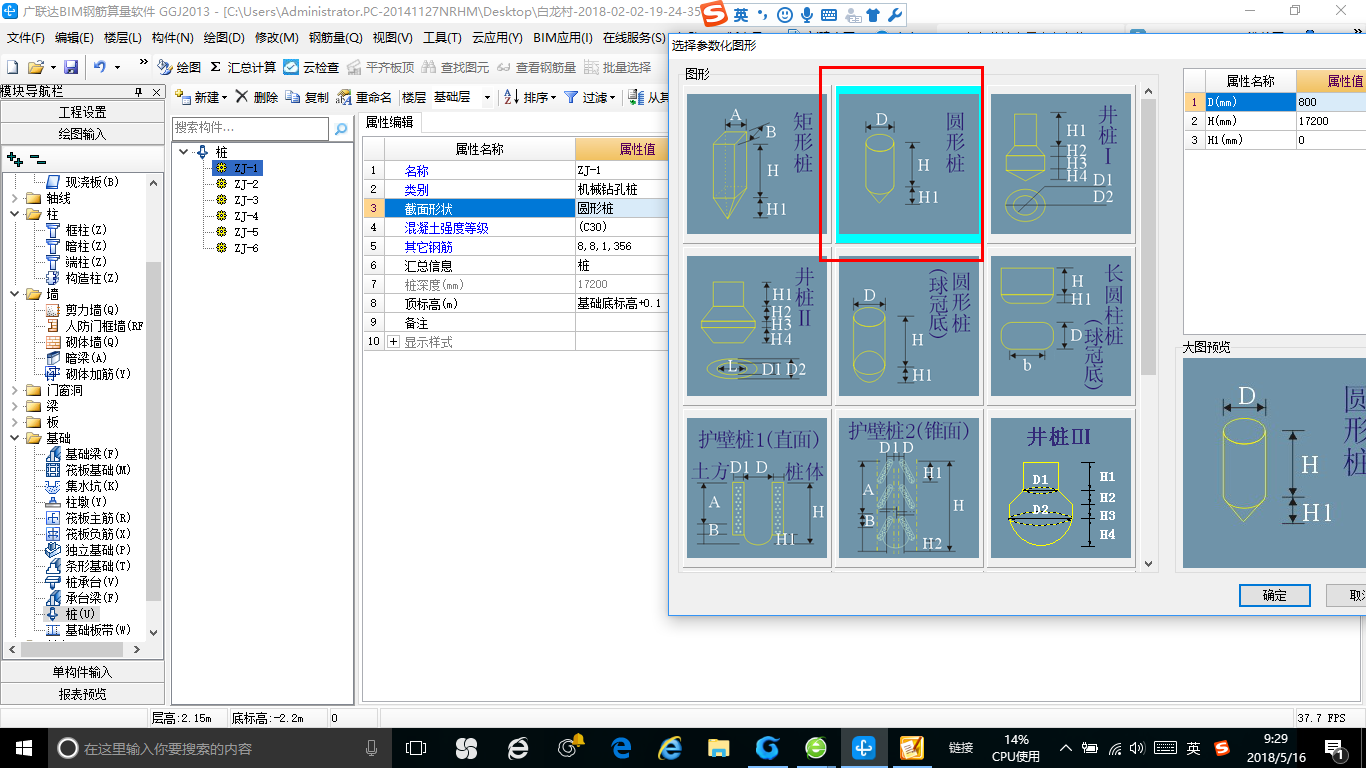Open the 工具(T) menu
Screen dimensions: 1366x768
pos(442,38)
